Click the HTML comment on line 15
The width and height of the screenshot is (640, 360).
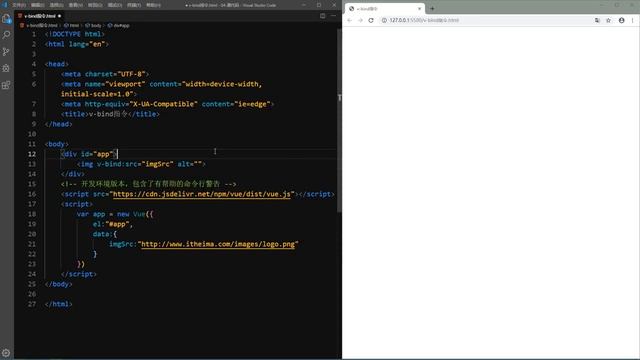(149, 184)
